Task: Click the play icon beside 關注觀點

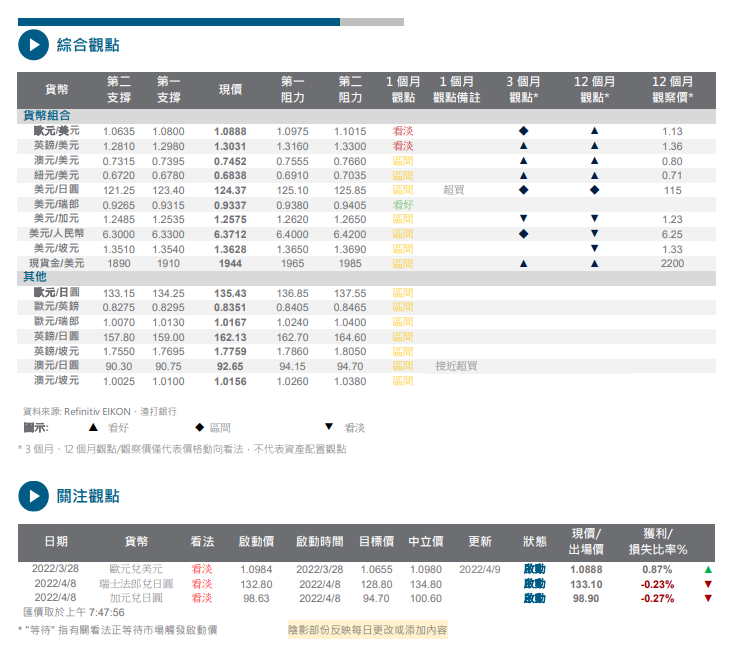Action: pos(33,495)
